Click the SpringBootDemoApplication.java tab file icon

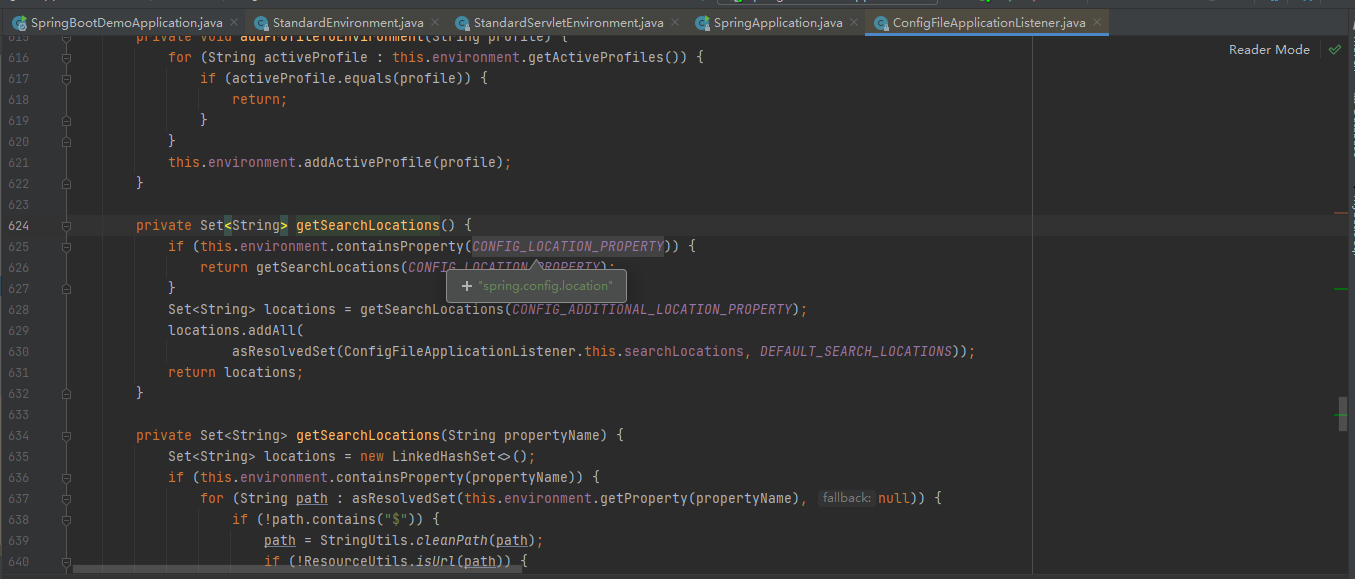pos(19,22)
